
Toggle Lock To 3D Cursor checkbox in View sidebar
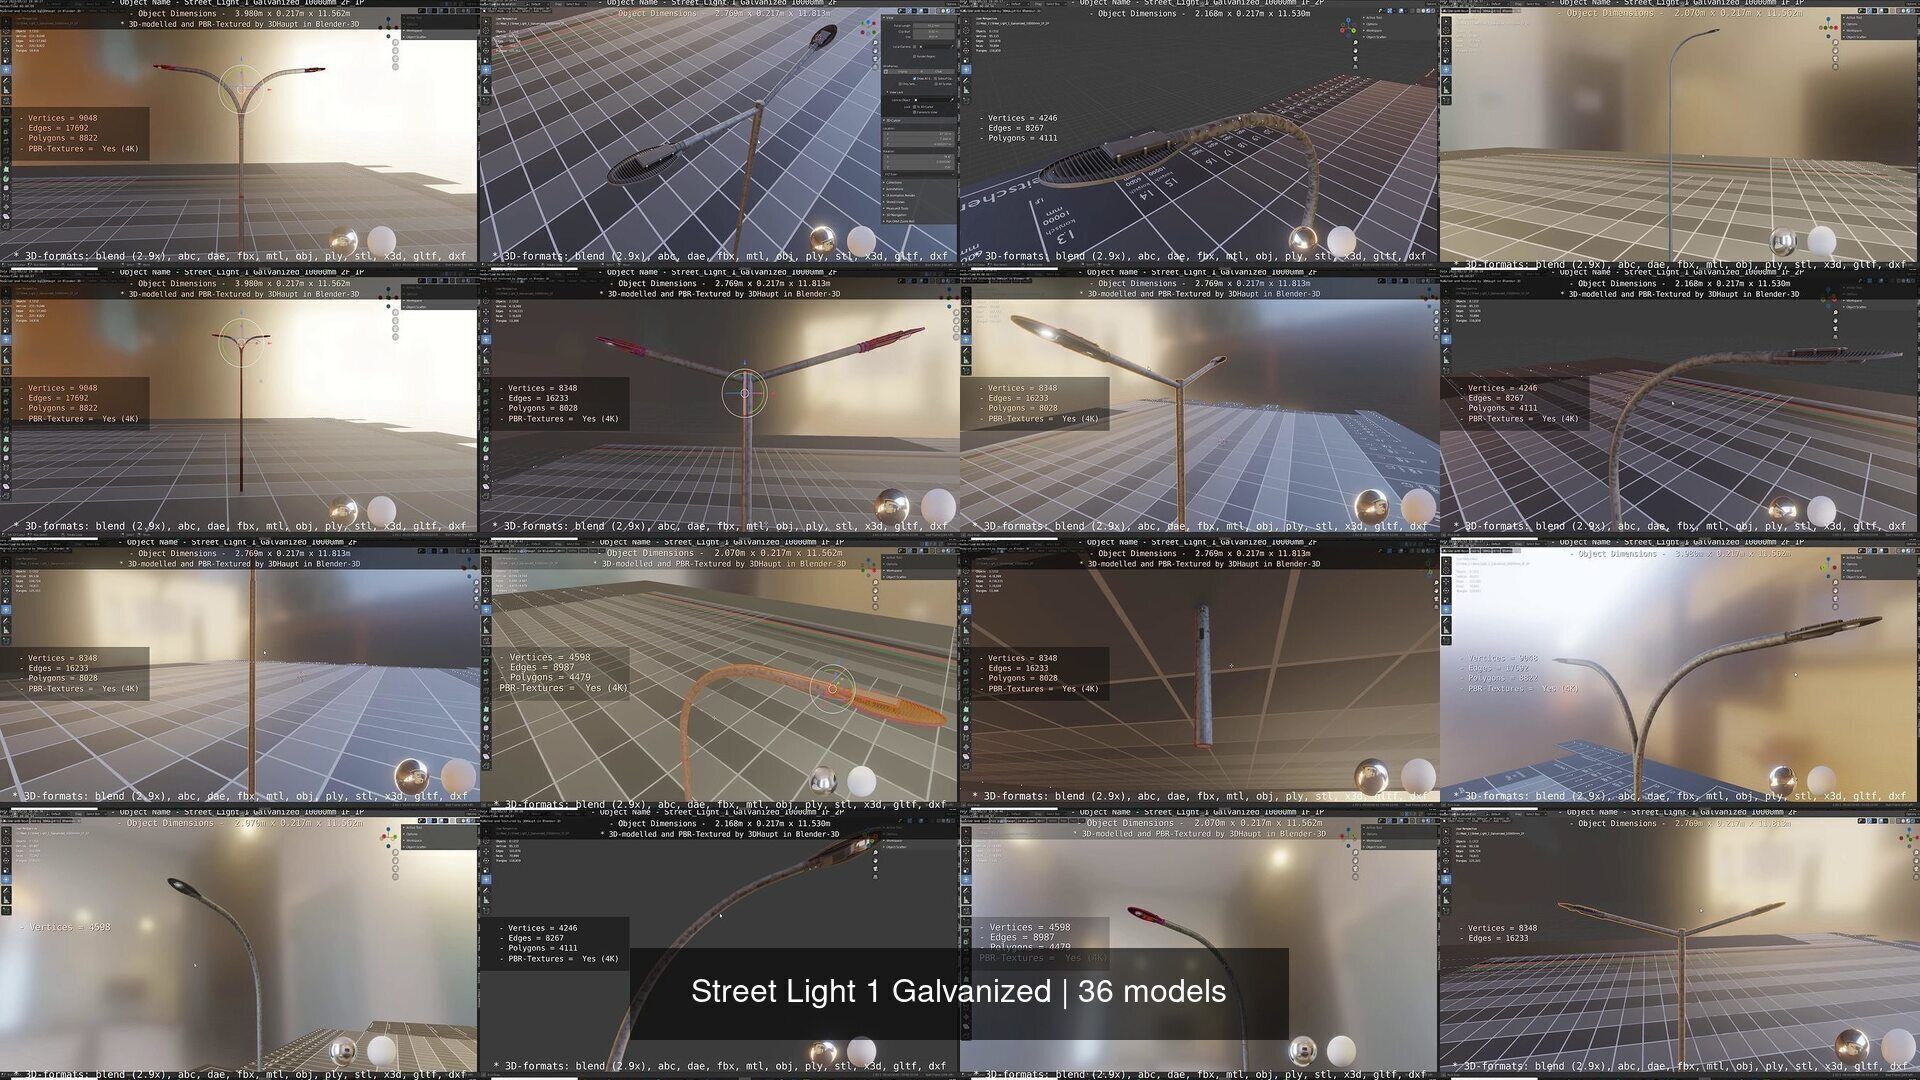[x=914, y=107]
